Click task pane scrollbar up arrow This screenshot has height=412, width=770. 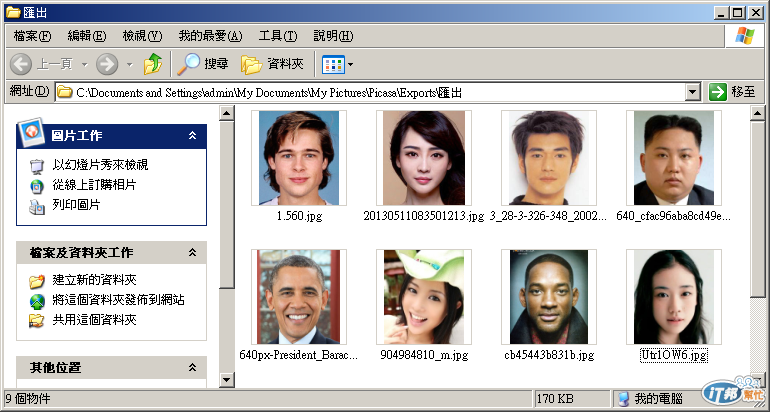tap(226, 114)
